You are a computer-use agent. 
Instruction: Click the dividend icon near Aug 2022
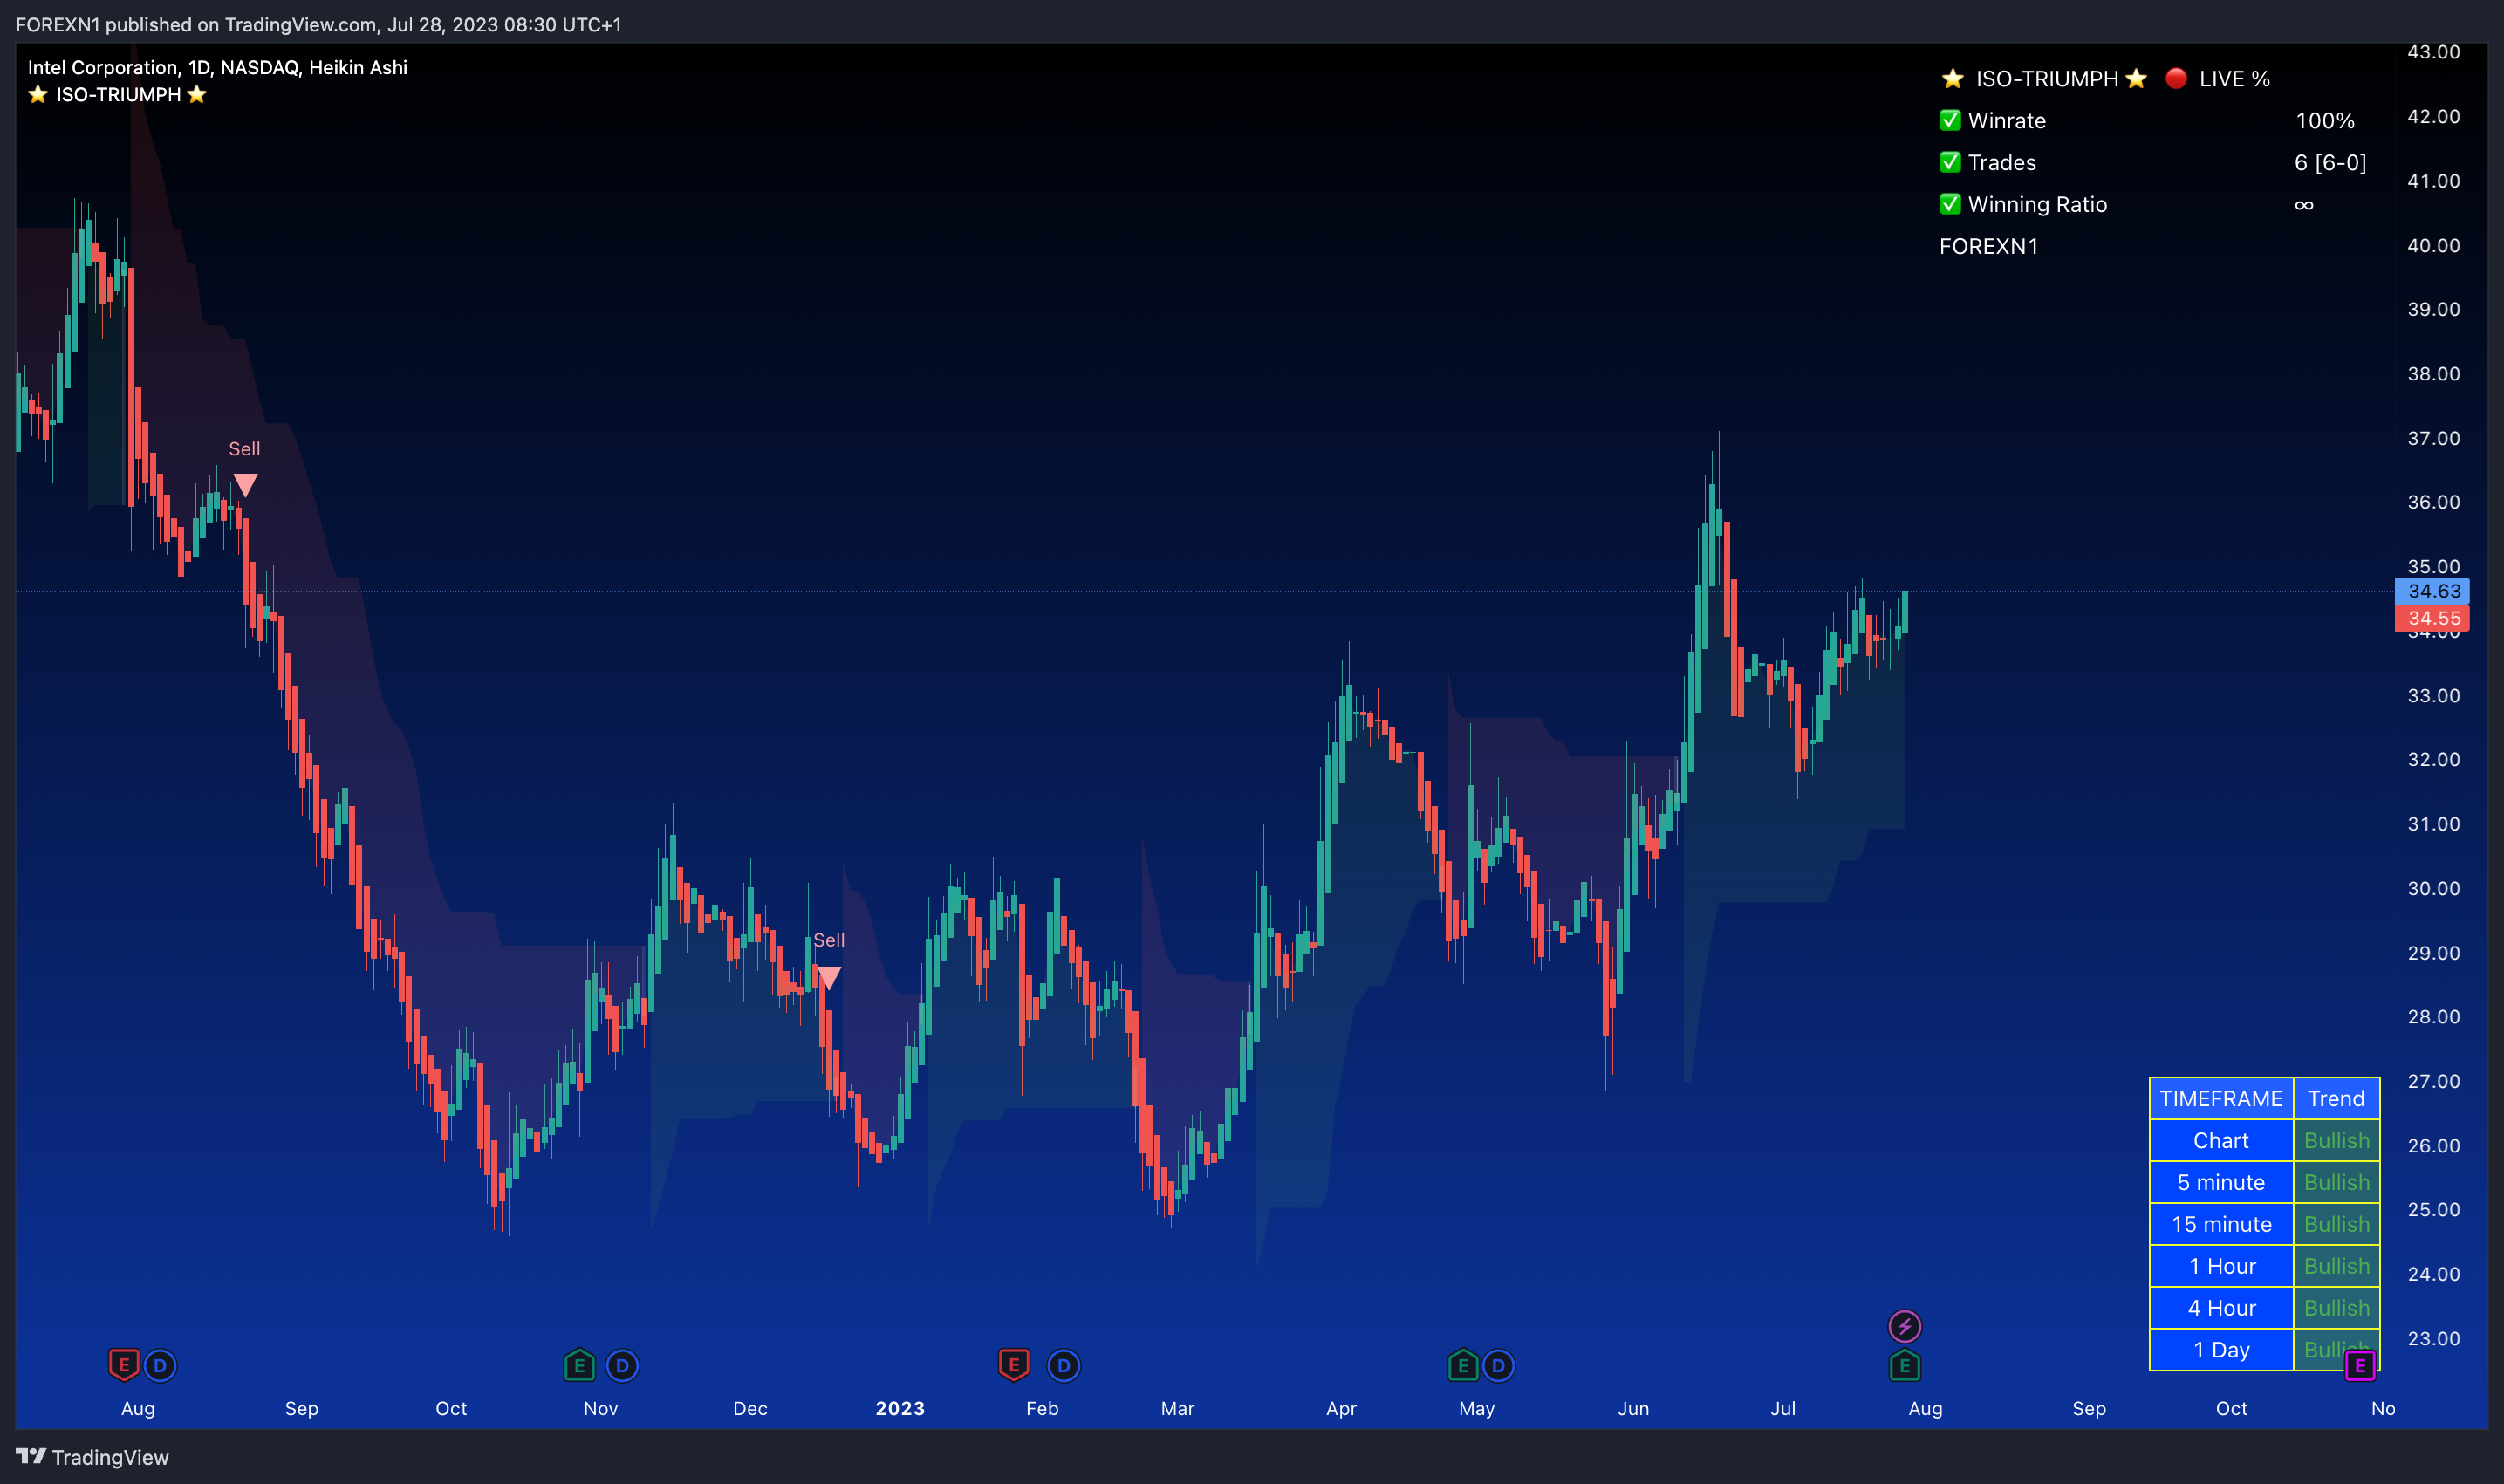tap(160, 1365)
